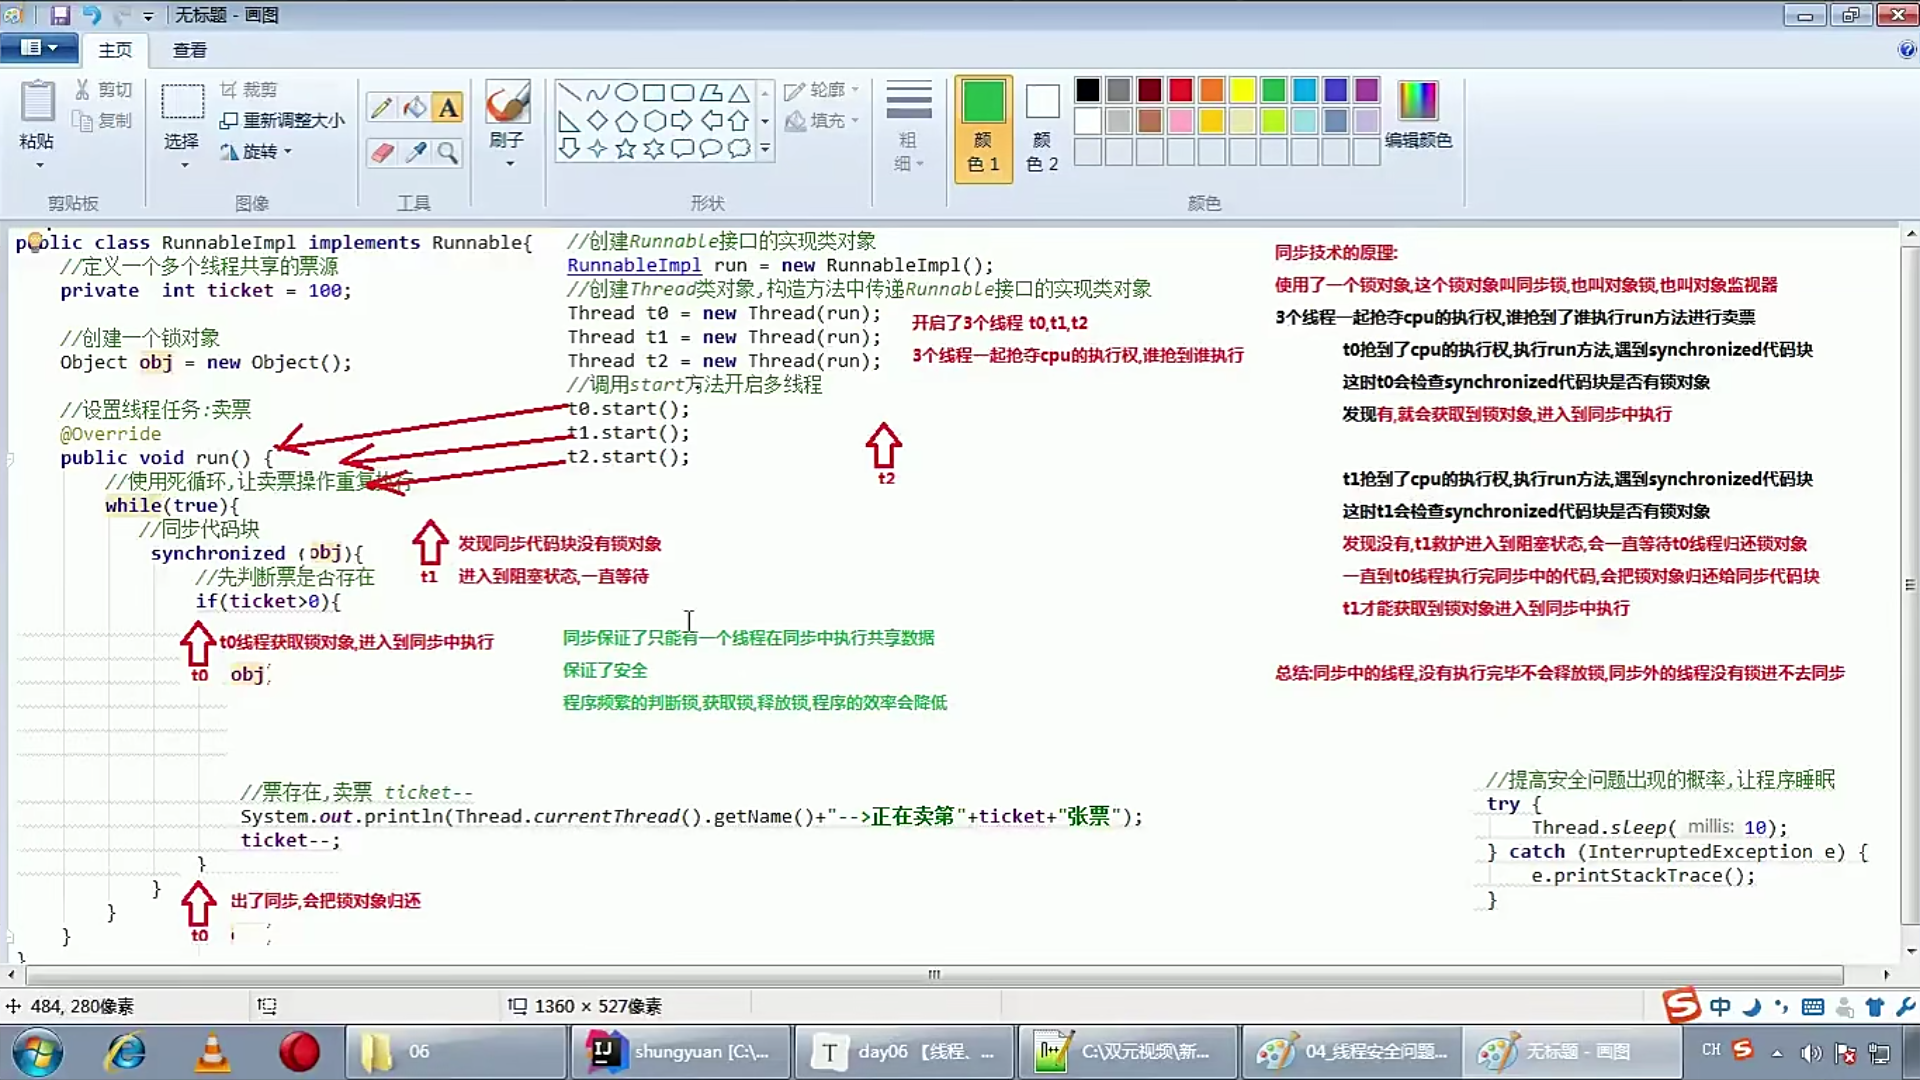The image size is (1920, 1080).
Task: Switch to the View ribbon tab
Action: [x=189, y=49]
